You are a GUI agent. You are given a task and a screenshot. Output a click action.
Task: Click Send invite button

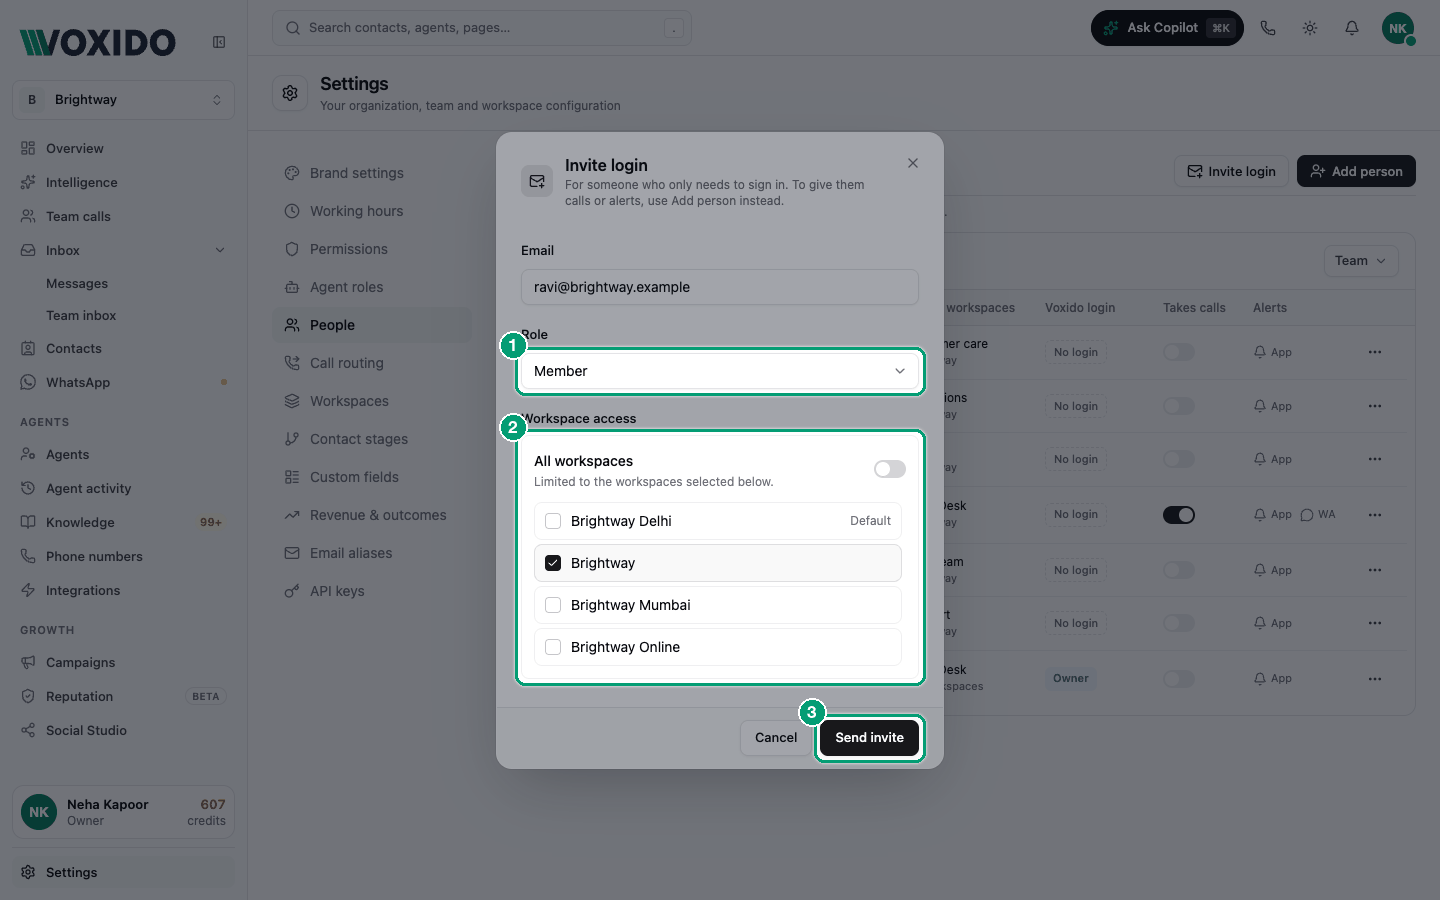[870, 738]
